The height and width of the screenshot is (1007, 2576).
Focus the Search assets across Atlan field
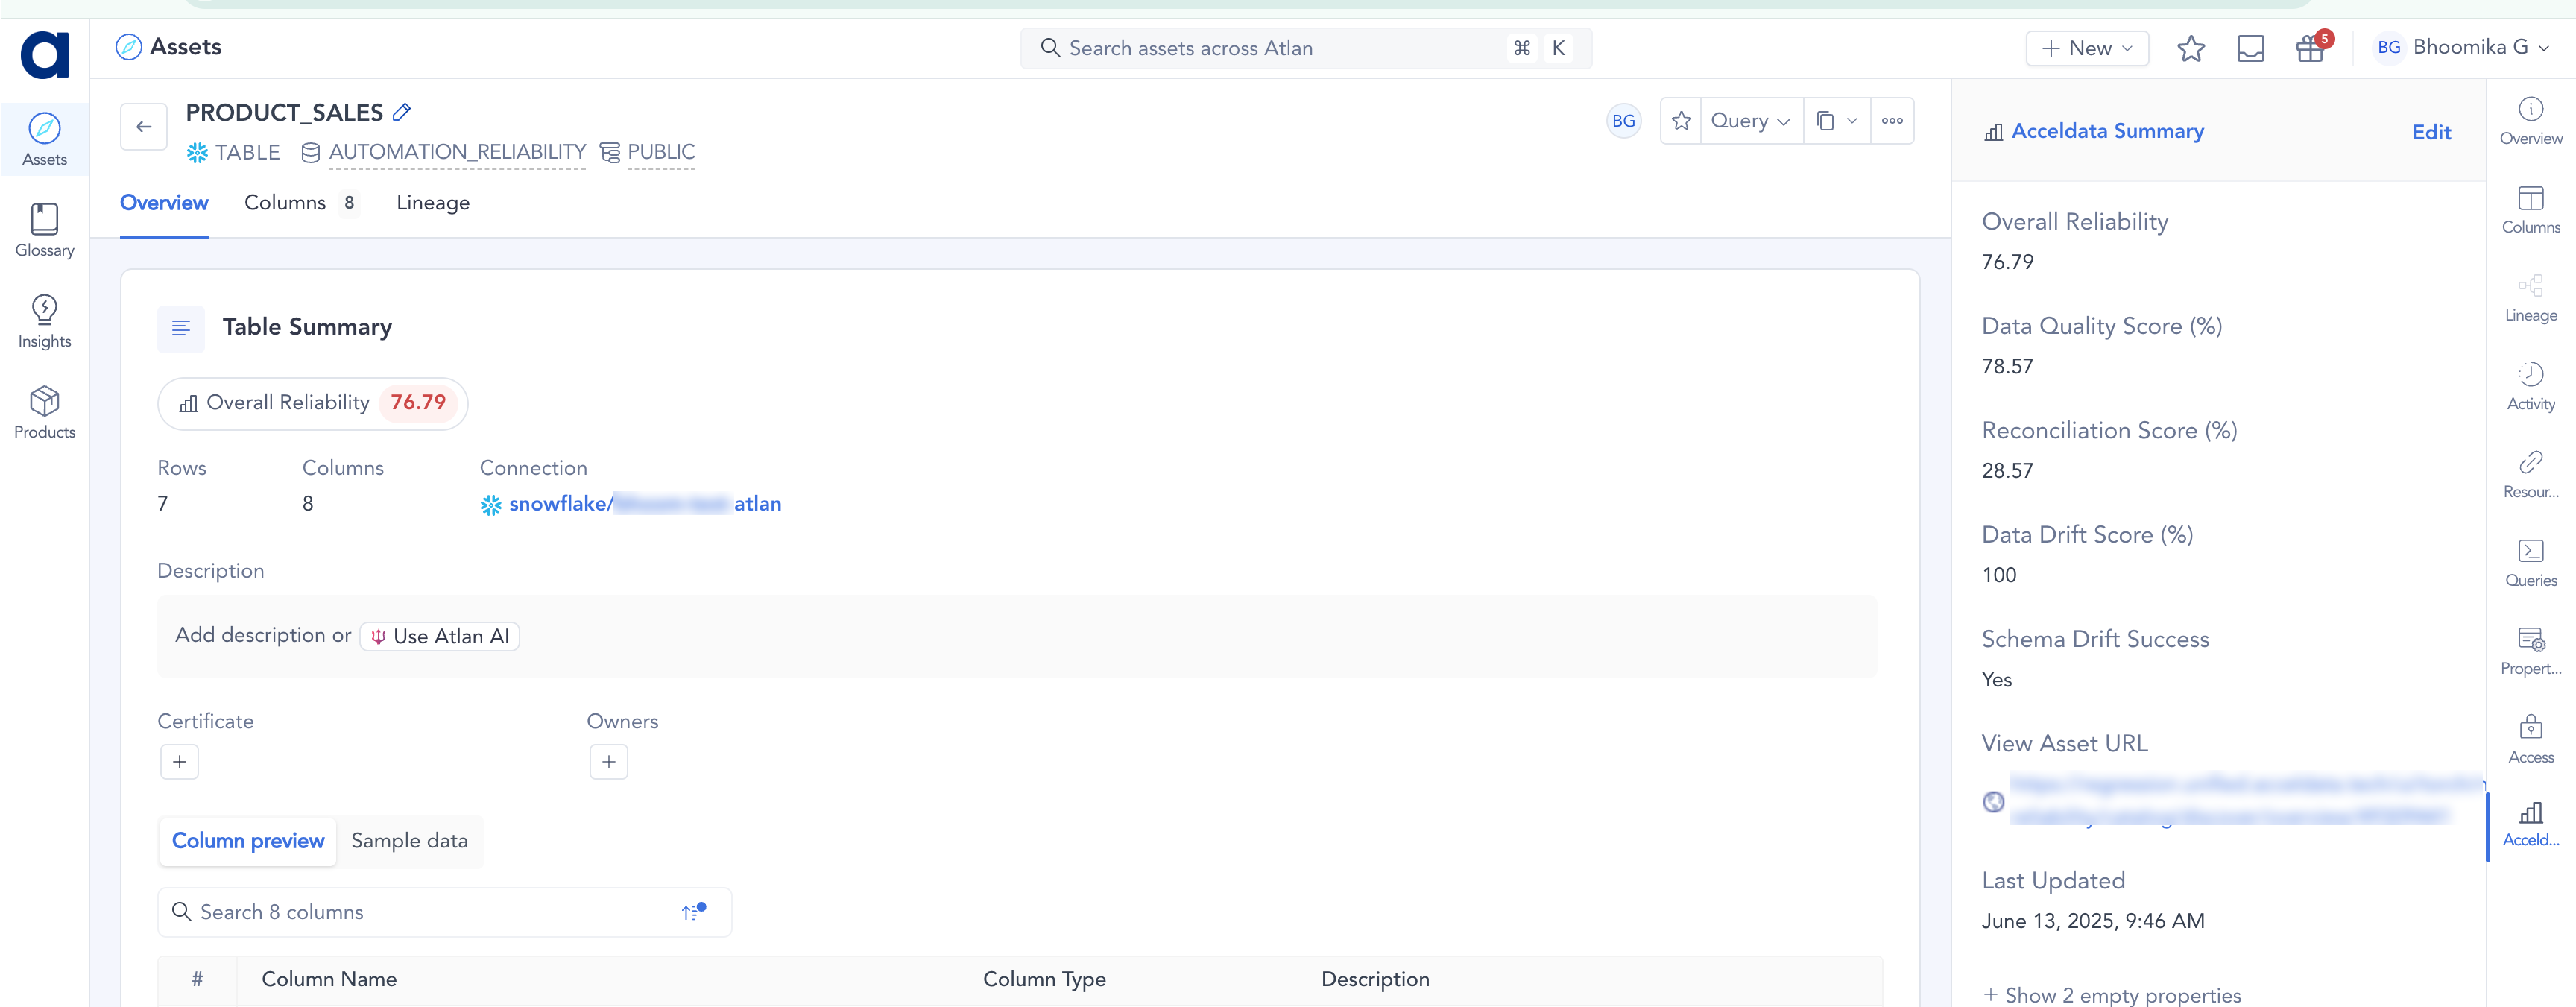click(1305, 48)
